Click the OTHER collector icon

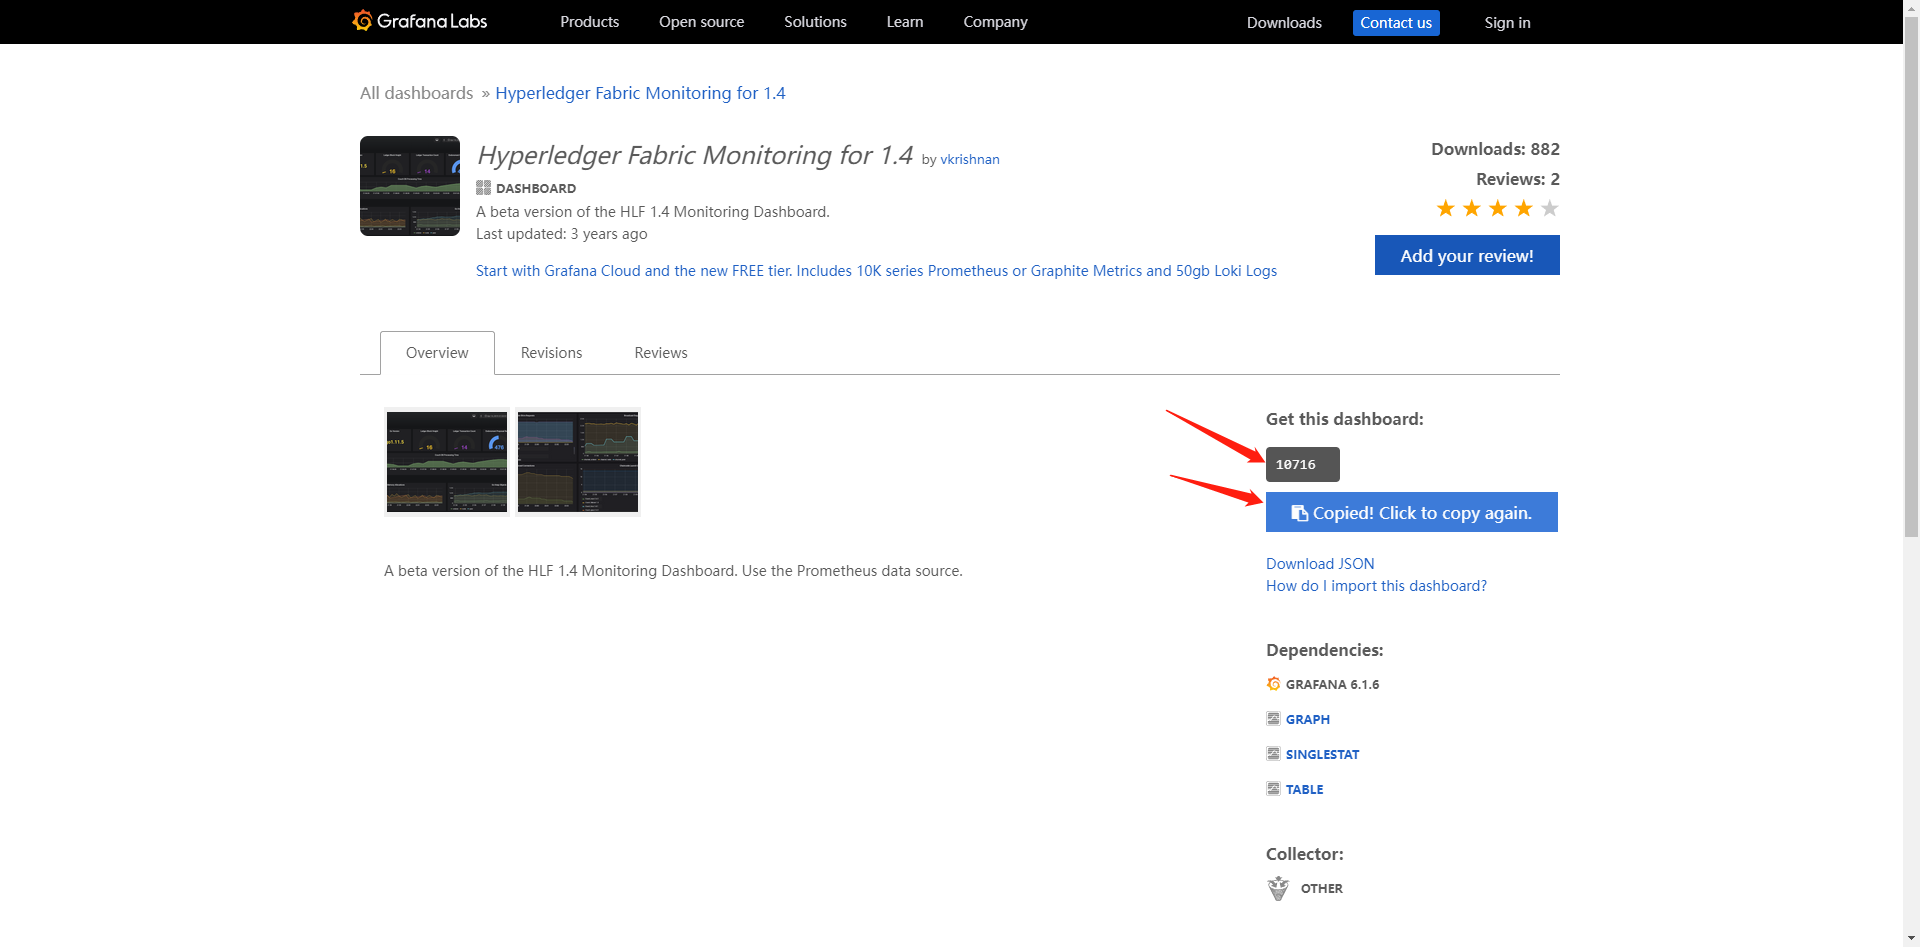(1278, 888)
